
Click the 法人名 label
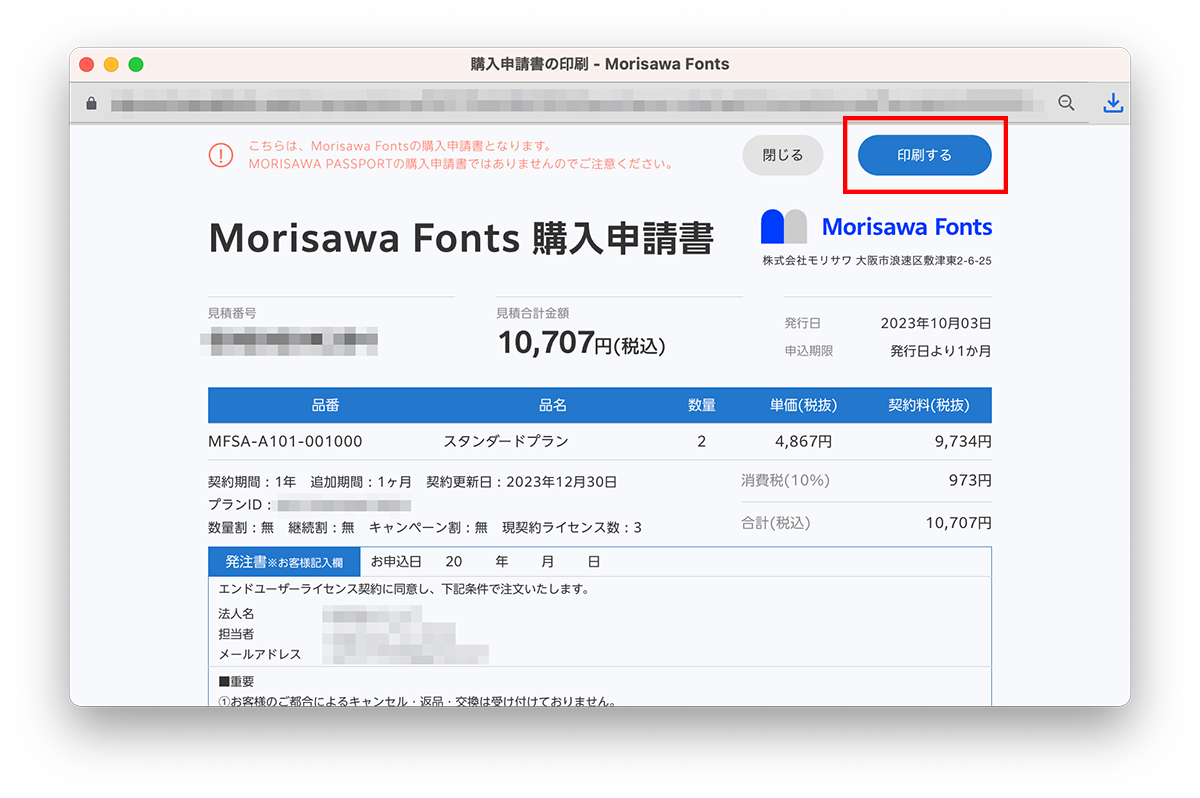(236, 613)
